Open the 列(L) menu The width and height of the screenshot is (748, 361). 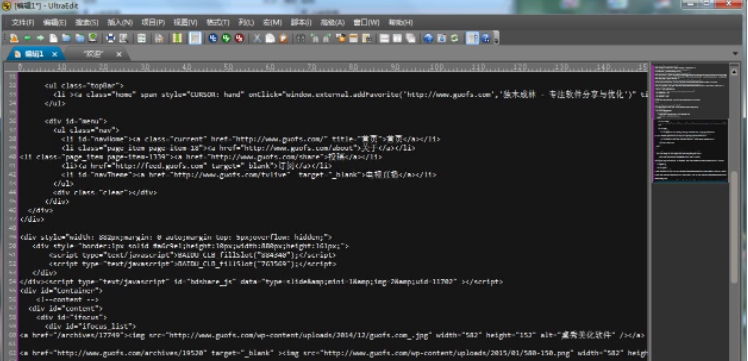point(246,22)
